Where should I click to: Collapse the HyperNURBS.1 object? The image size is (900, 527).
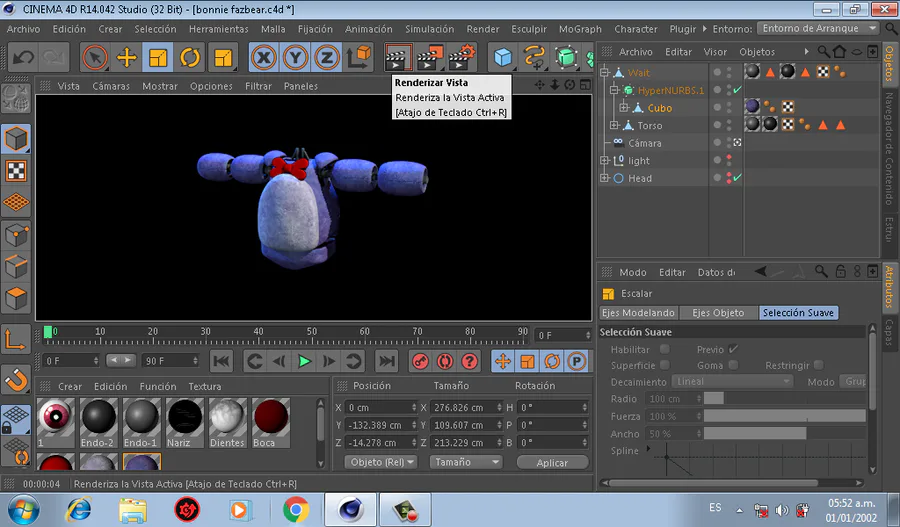[614, 90]
